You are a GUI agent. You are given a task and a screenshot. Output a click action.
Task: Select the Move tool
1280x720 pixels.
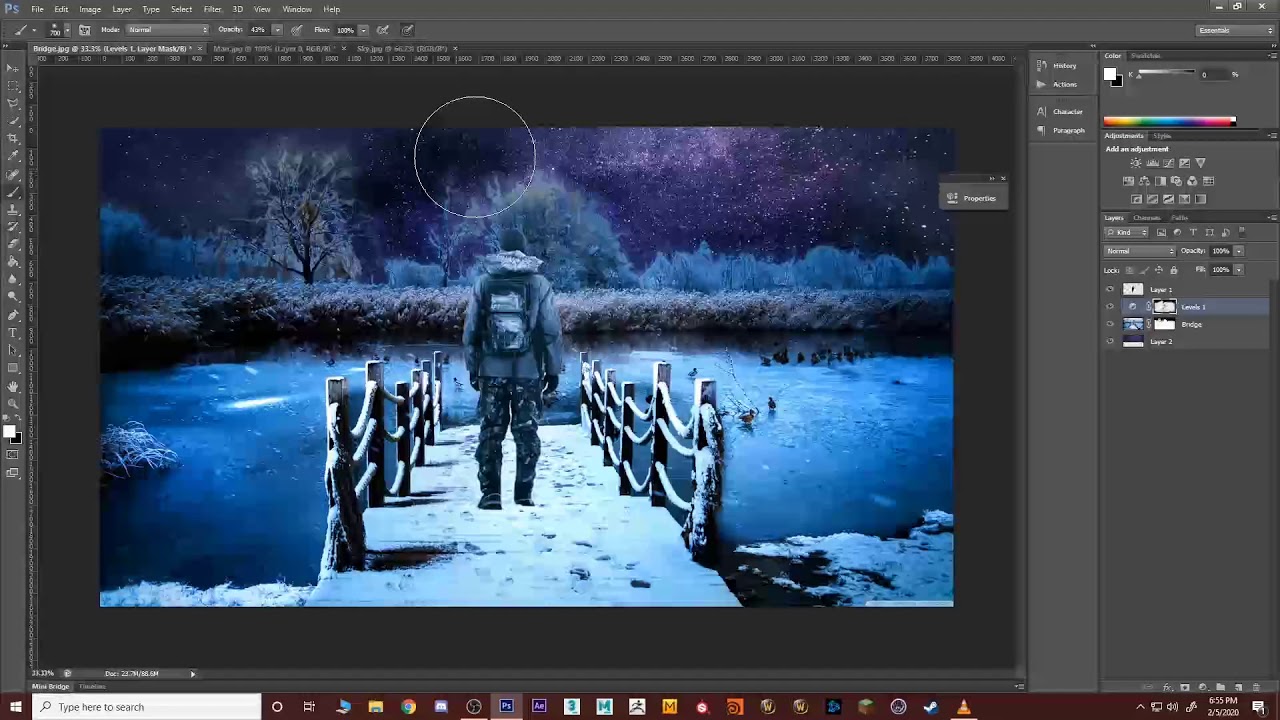pos(12,67)
